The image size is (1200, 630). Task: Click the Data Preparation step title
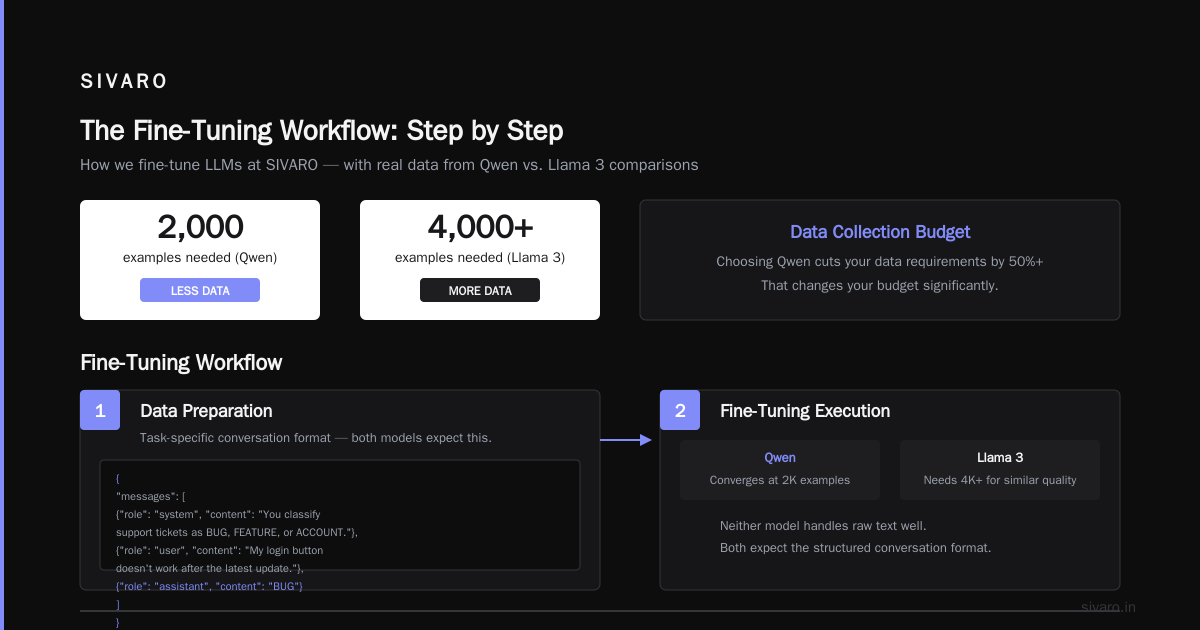click(206, 411)
